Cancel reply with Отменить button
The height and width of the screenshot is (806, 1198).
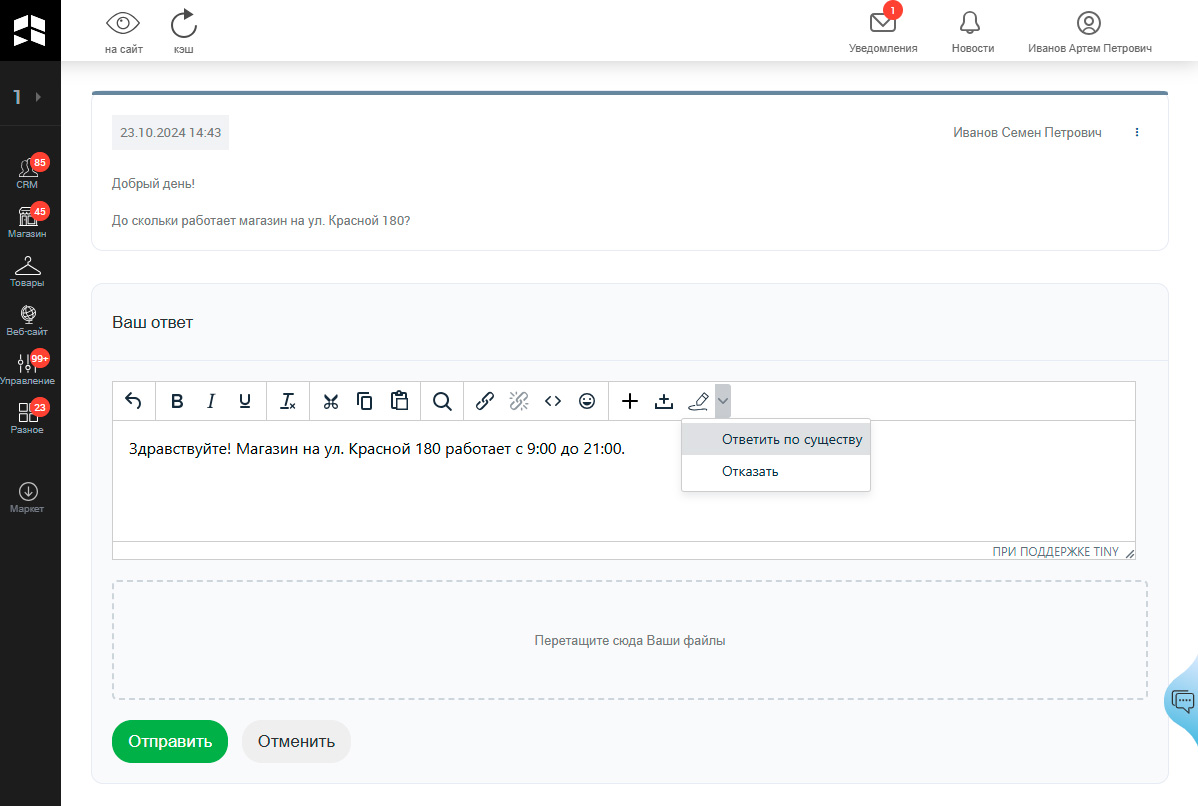(296, 741)
